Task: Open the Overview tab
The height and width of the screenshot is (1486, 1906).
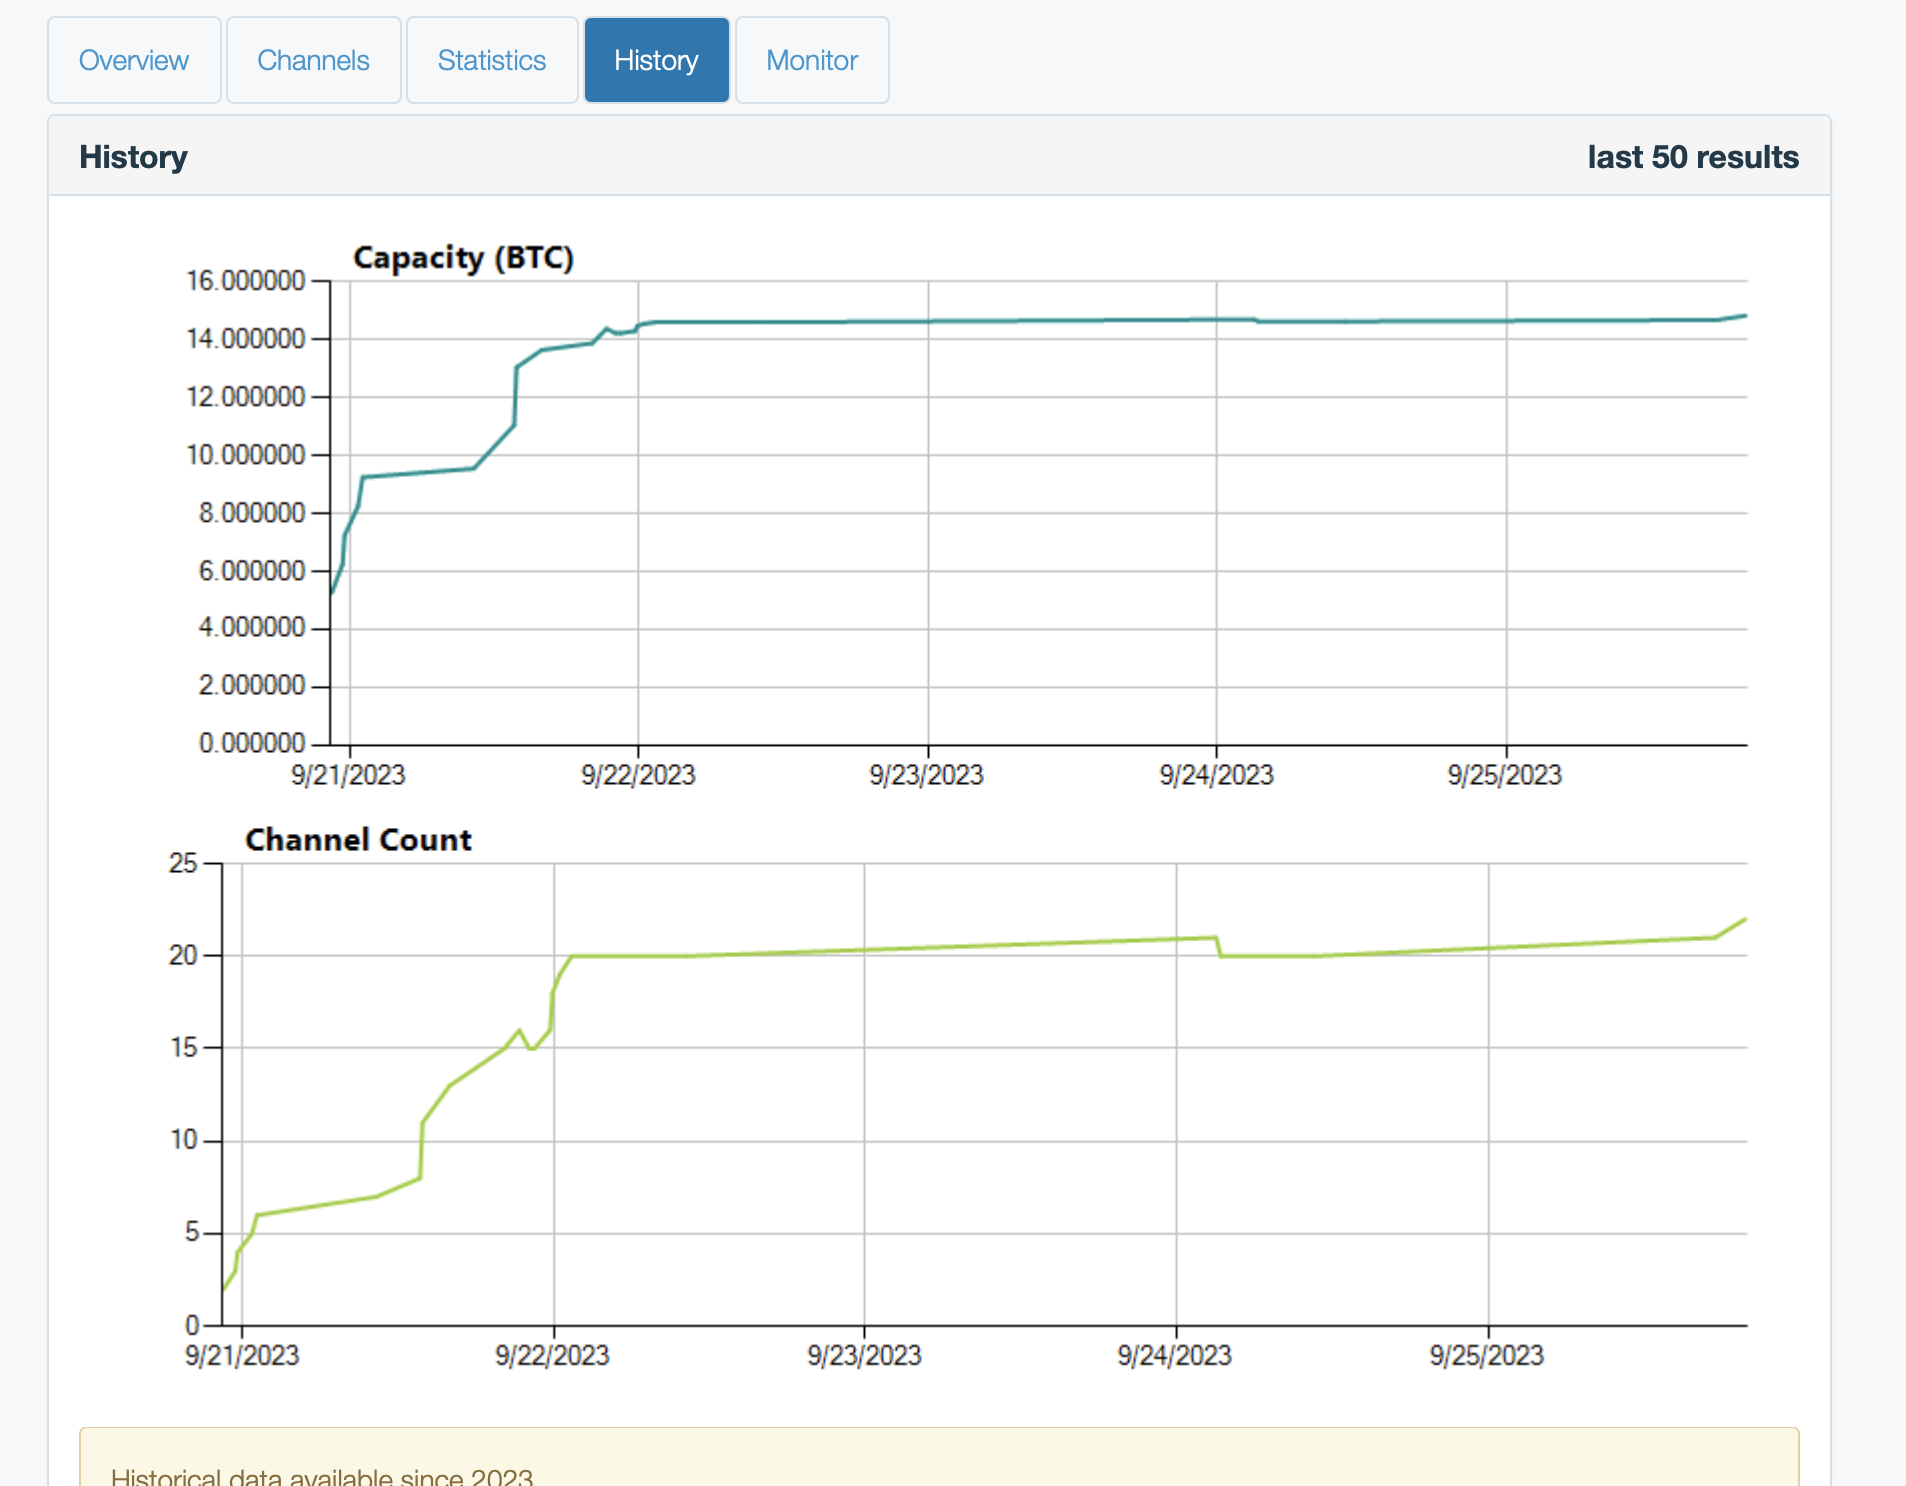Action: pos(134,60)
